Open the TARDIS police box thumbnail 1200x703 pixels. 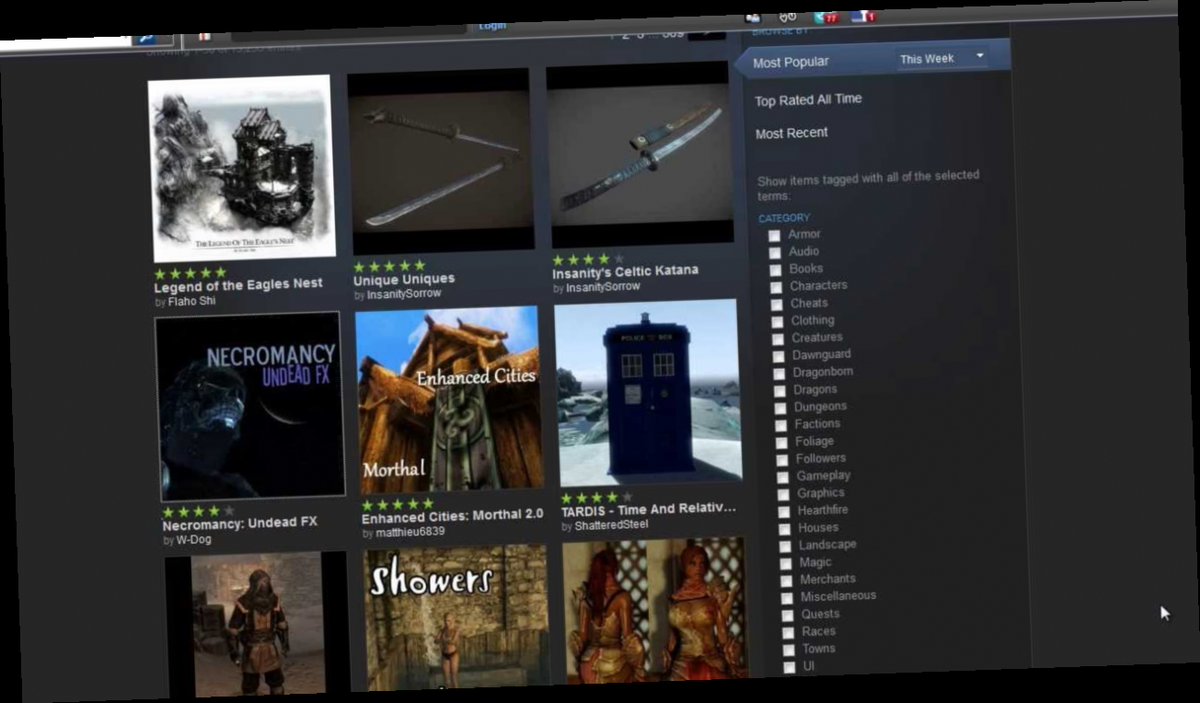pos(648,392)
